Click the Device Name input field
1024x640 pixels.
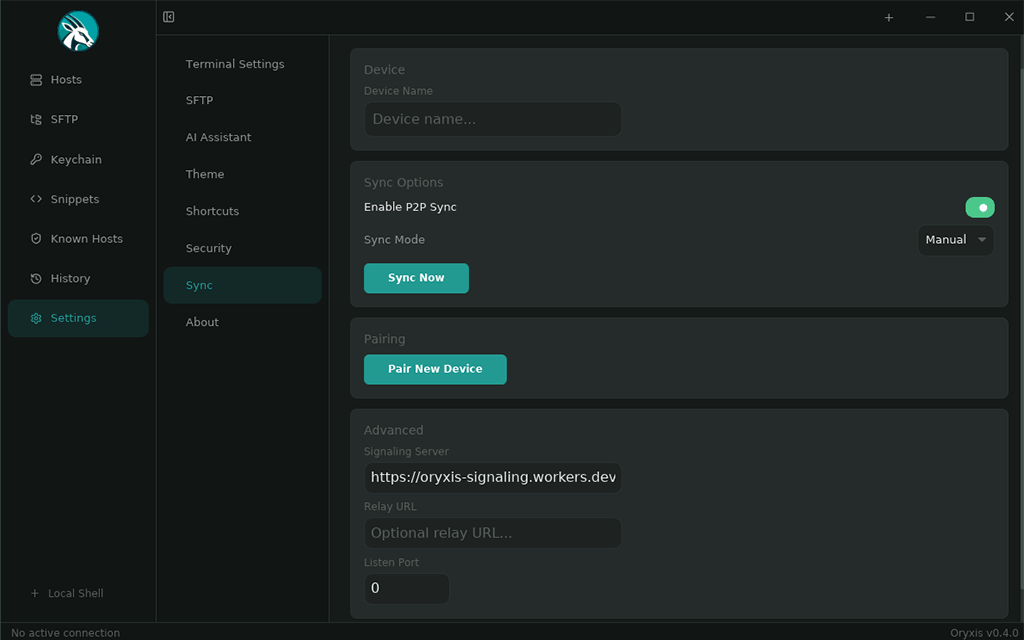point(492,119)
